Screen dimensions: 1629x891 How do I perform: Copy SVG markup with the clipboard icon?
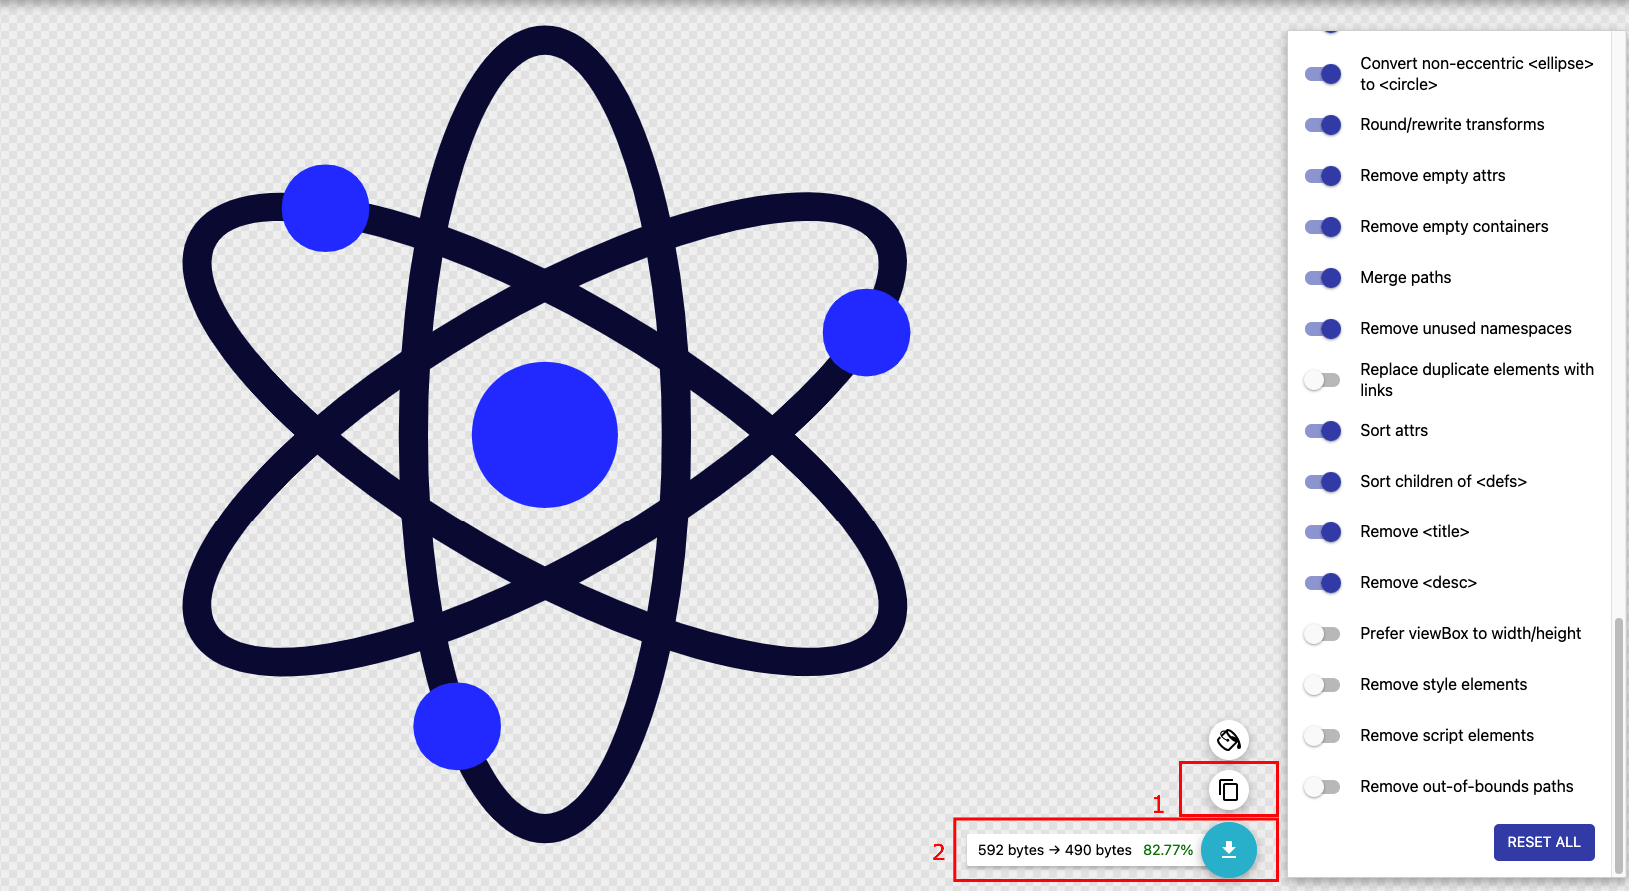[1229, 791]
